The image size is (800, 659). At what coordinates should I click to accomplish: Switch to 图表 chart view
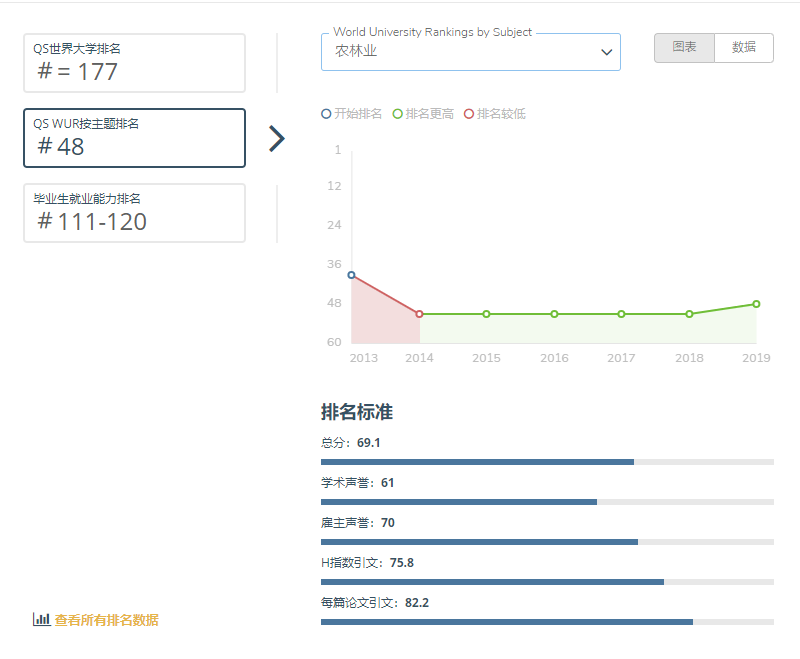(684, 48)
